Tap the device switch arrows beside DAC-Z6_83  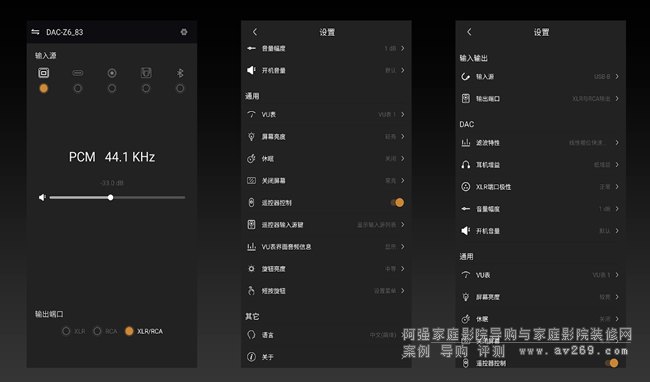point(36,32)
